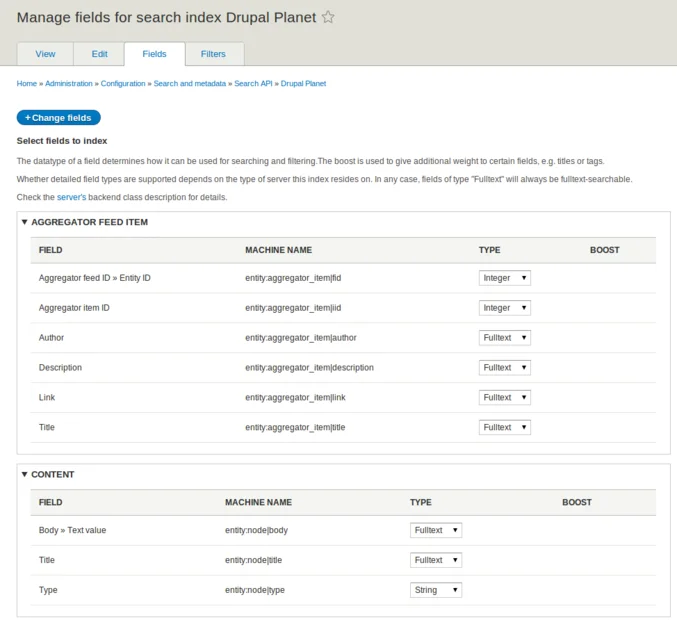Click machine name entity:aggregator_item|description
This screenshot has width=677, height=620.
point(310,367)
